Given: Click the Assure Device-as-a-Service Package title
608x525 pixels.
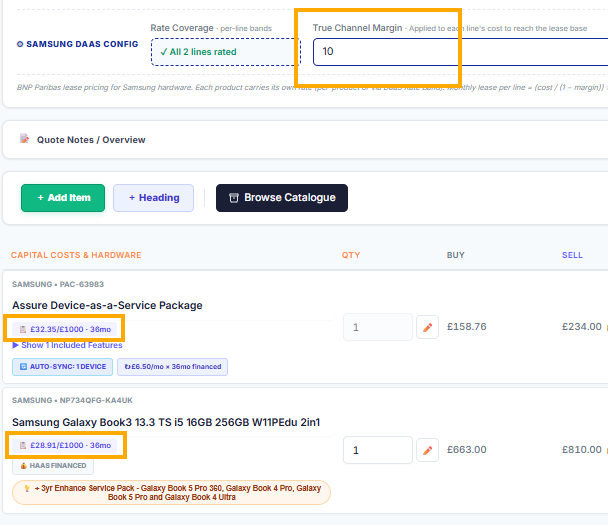Looking at the screenshot, I should tap(107, 305).
